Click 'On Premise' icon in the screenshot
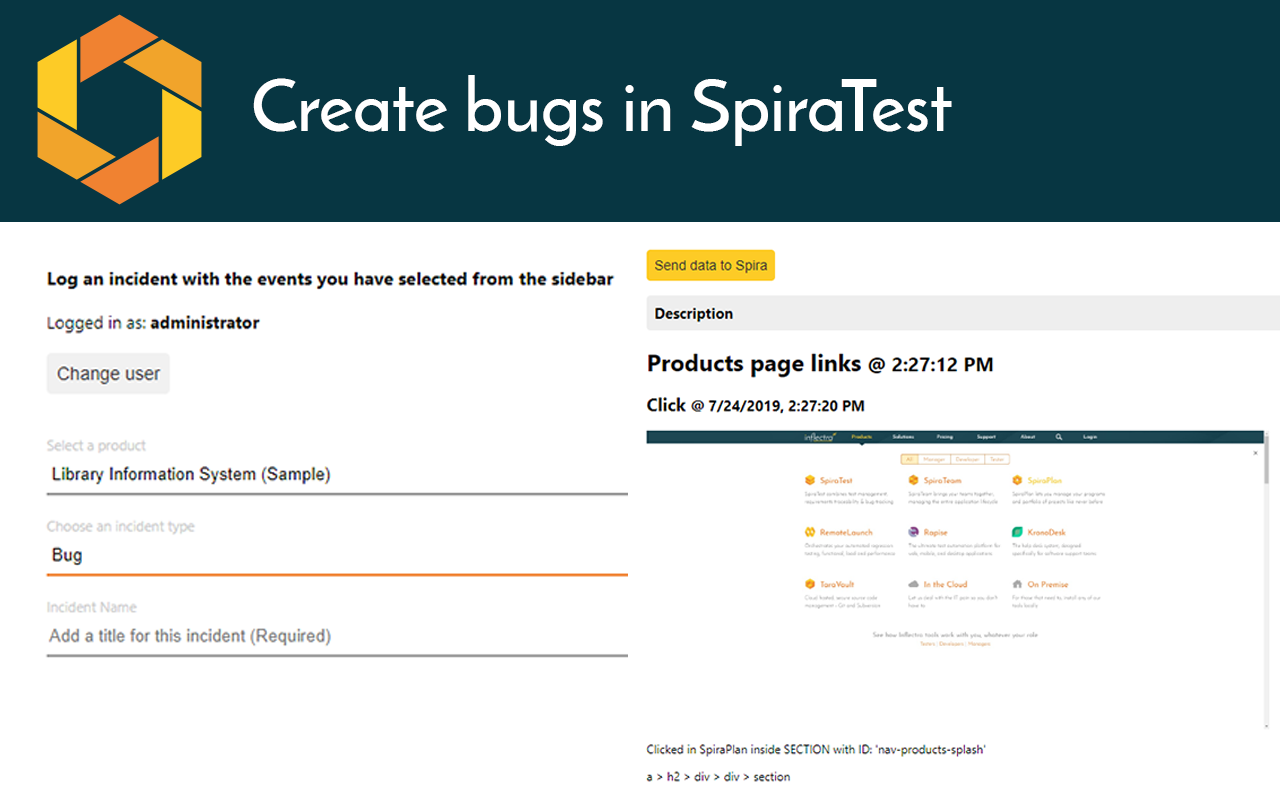This screenshot has width=1280, height=800. [x=1017, y=584]
